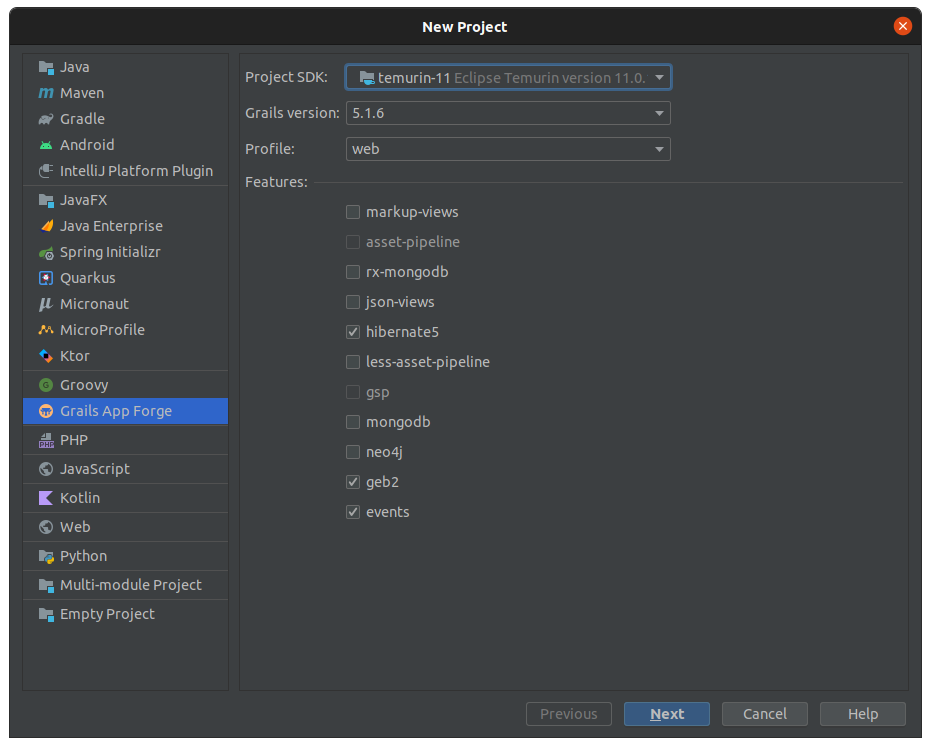Select the JavaFX folder icon
This screenshot has width=931, height=747.
coord(46,200)
